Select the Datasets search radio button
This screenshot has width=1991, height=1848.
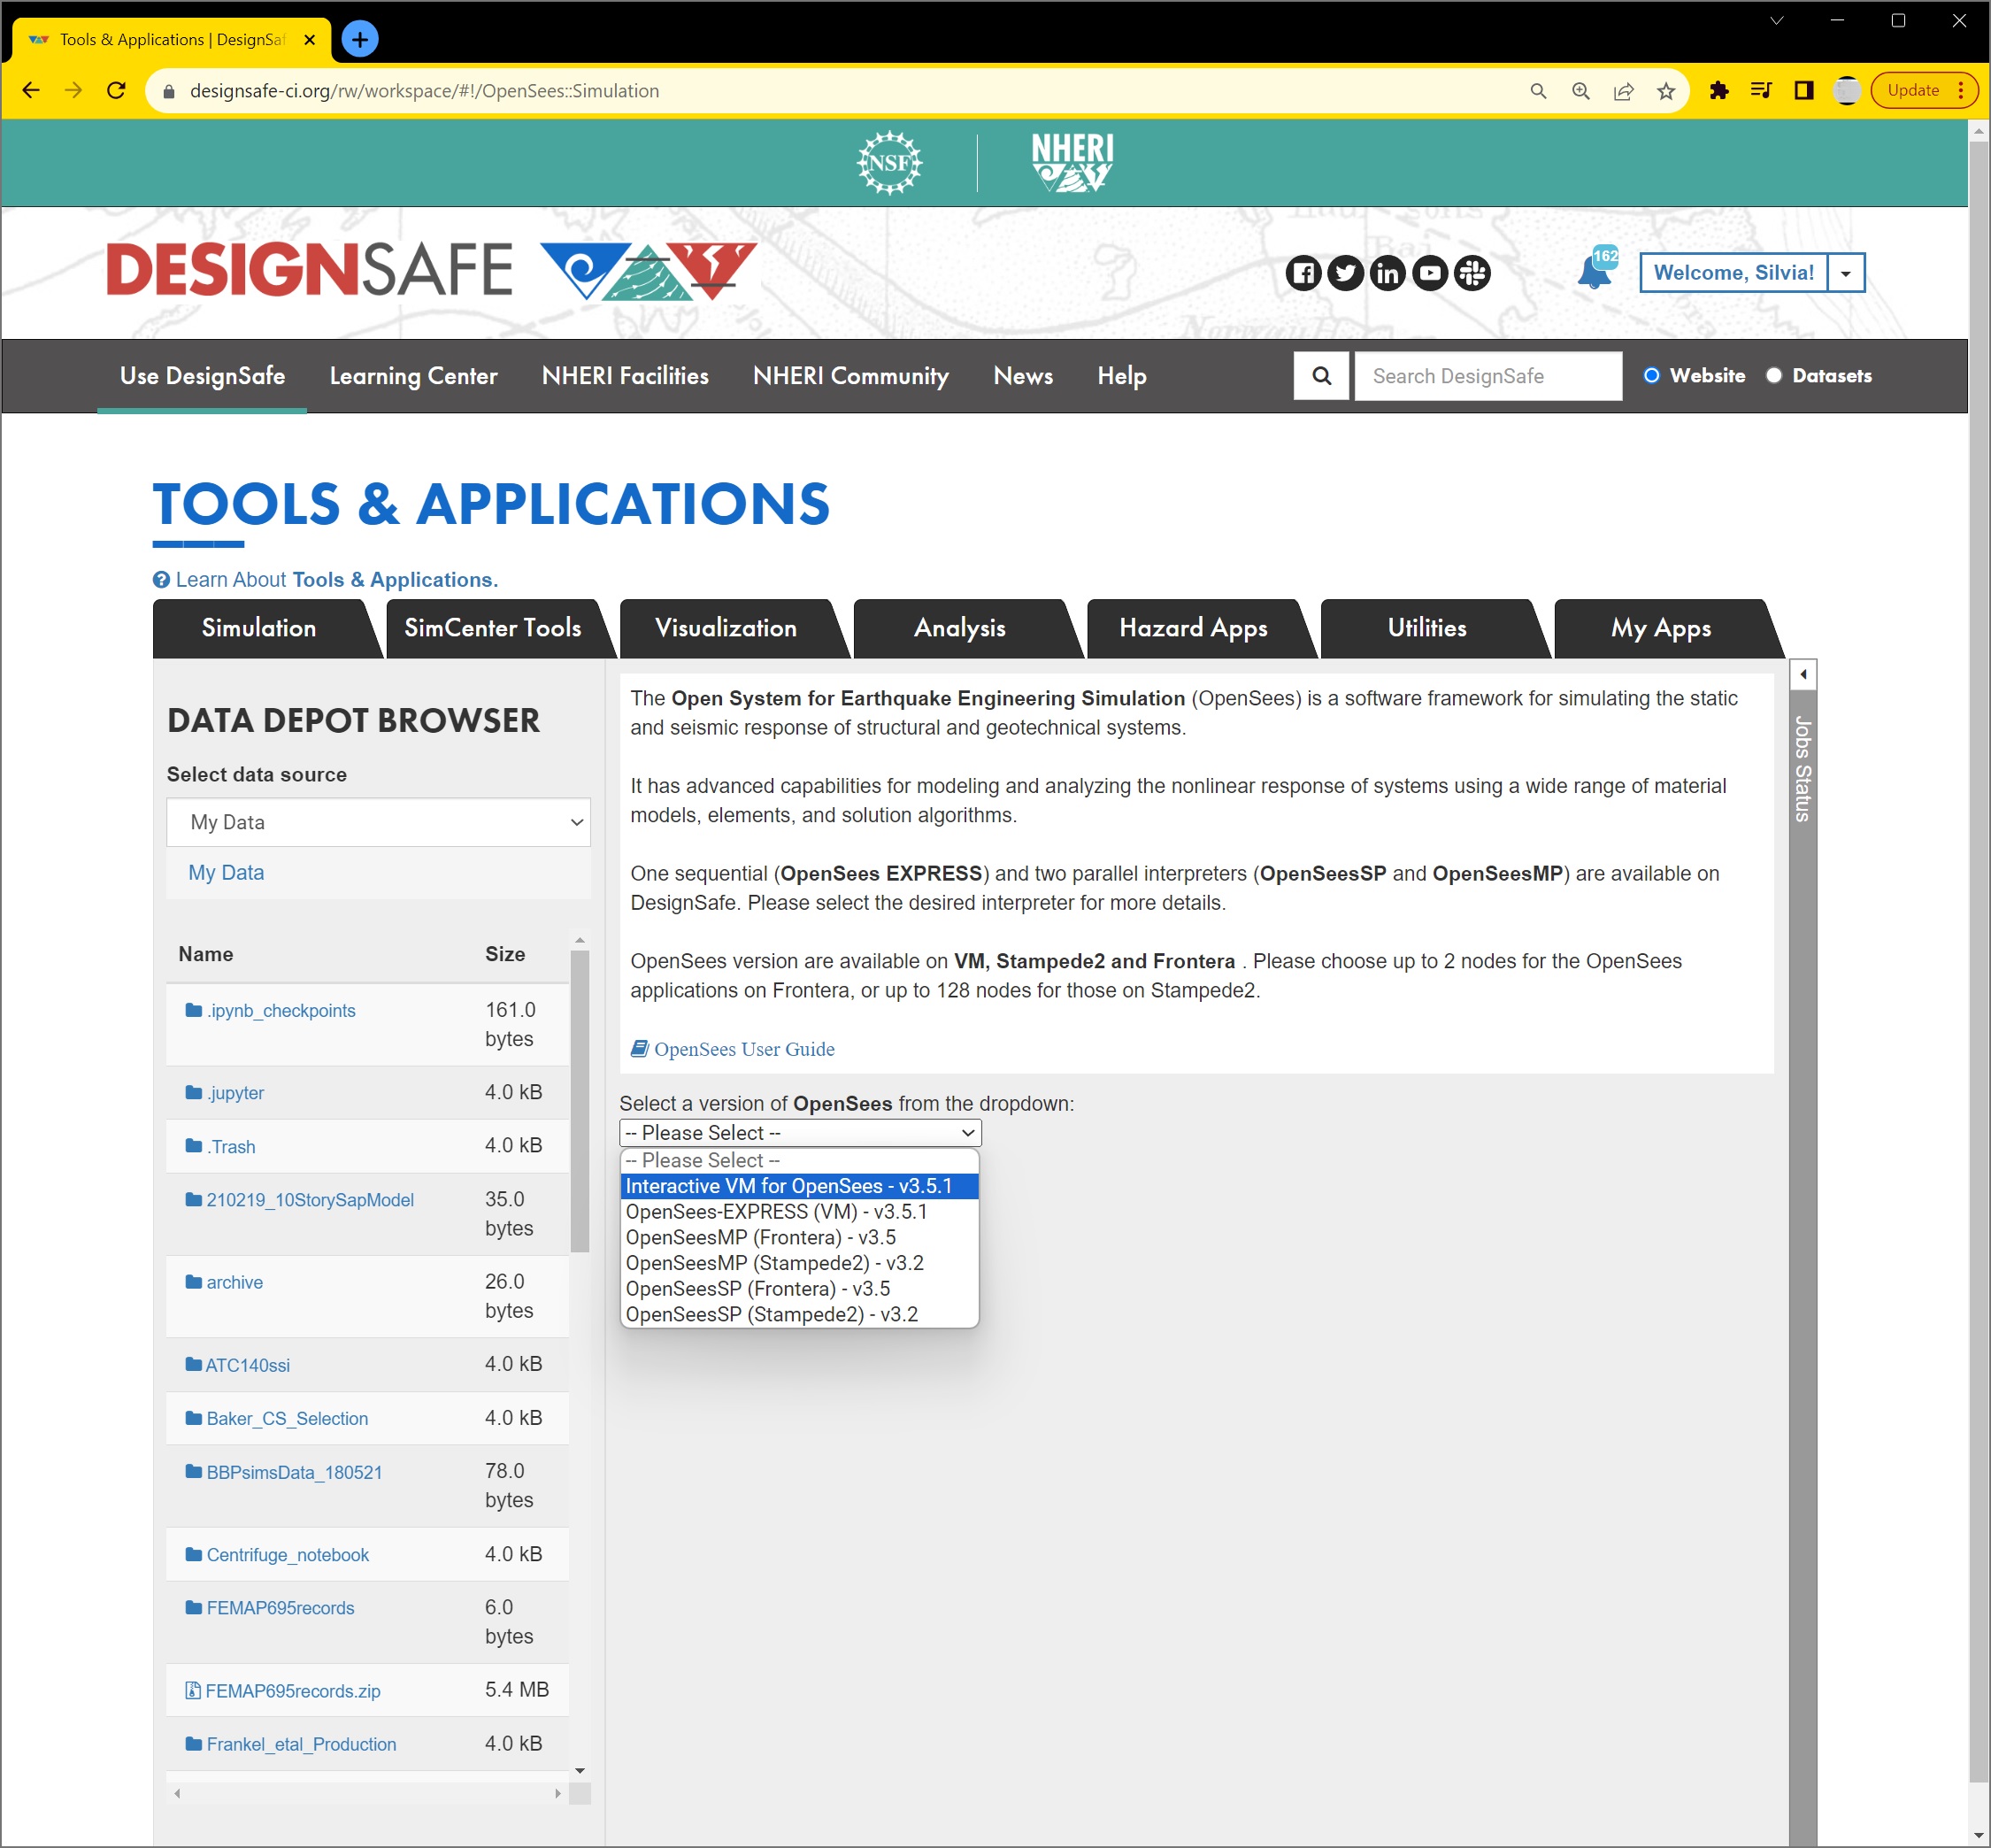(x=1775, y=375)
